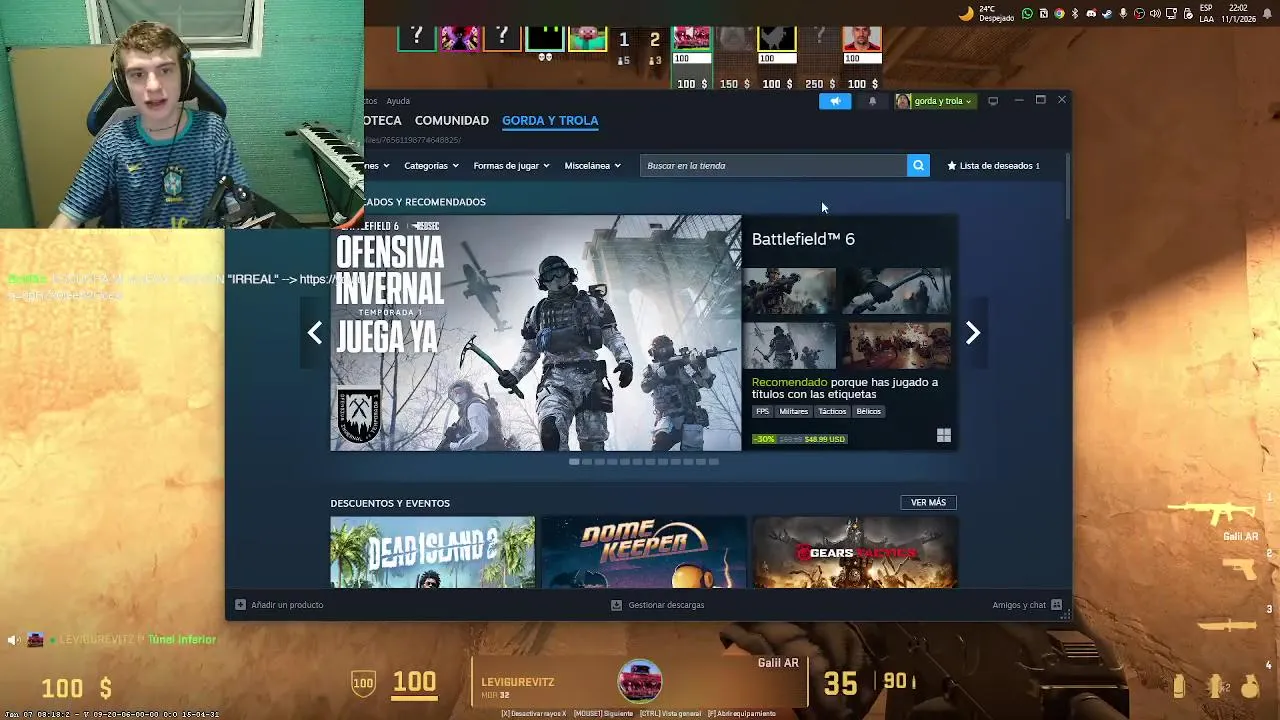Click the profile avatar next to gorda y trola
Viewport: 1280px width, 720px height.
903,101
